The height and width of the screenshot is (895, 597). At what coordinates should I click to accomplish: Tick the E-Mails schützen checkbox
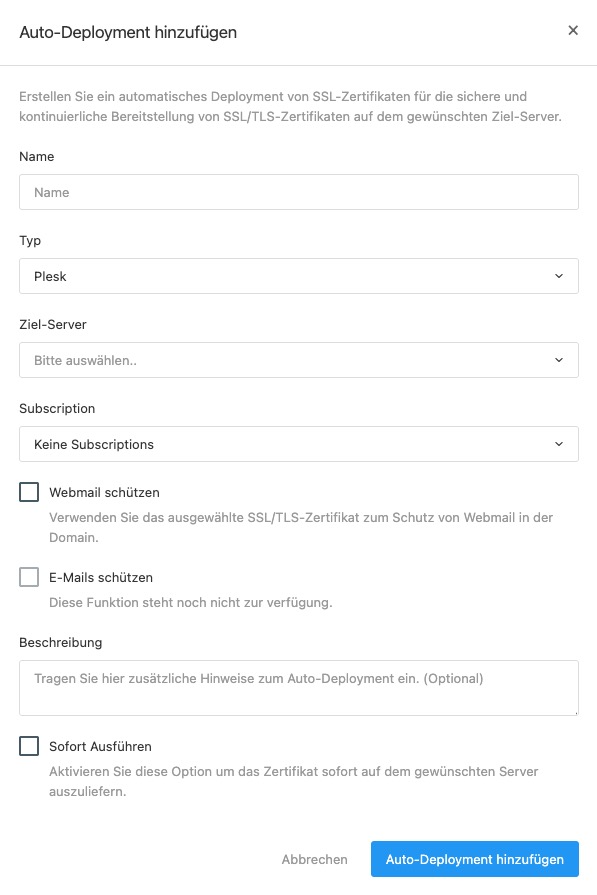pos(29,577)
